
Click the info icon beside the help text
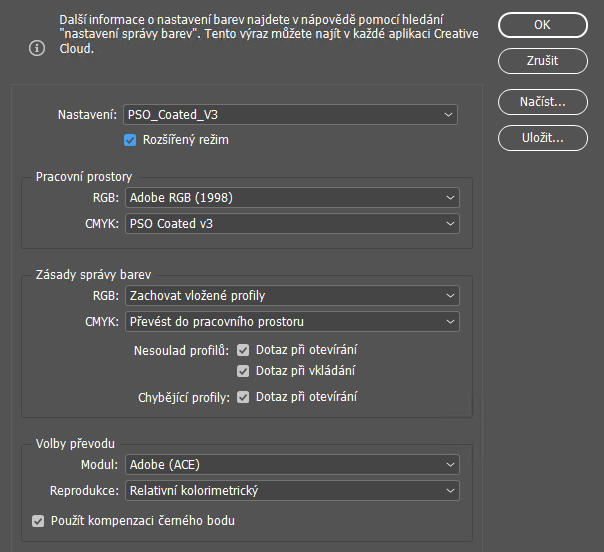[x=38, y=47]
